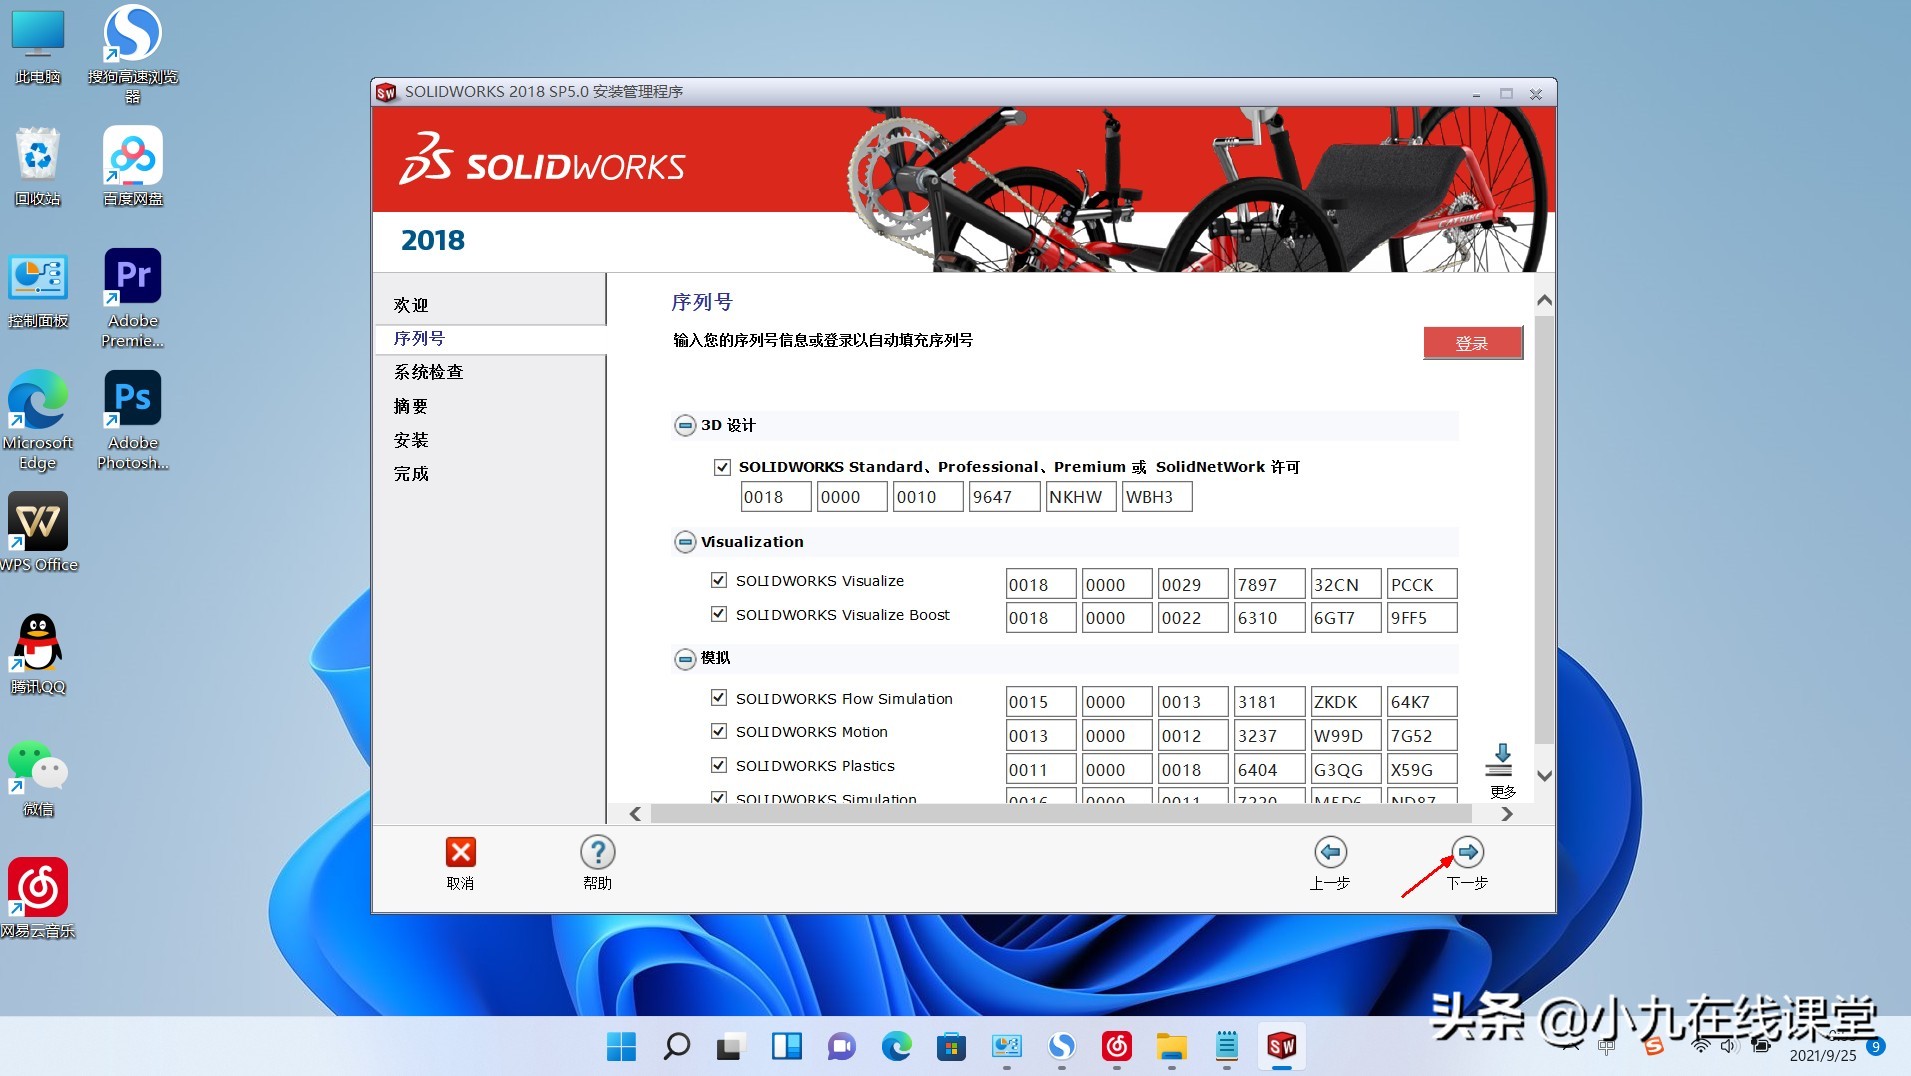Cancel the installation with the red X icon
The image size is (1911, 1076).
pos(460,852)
